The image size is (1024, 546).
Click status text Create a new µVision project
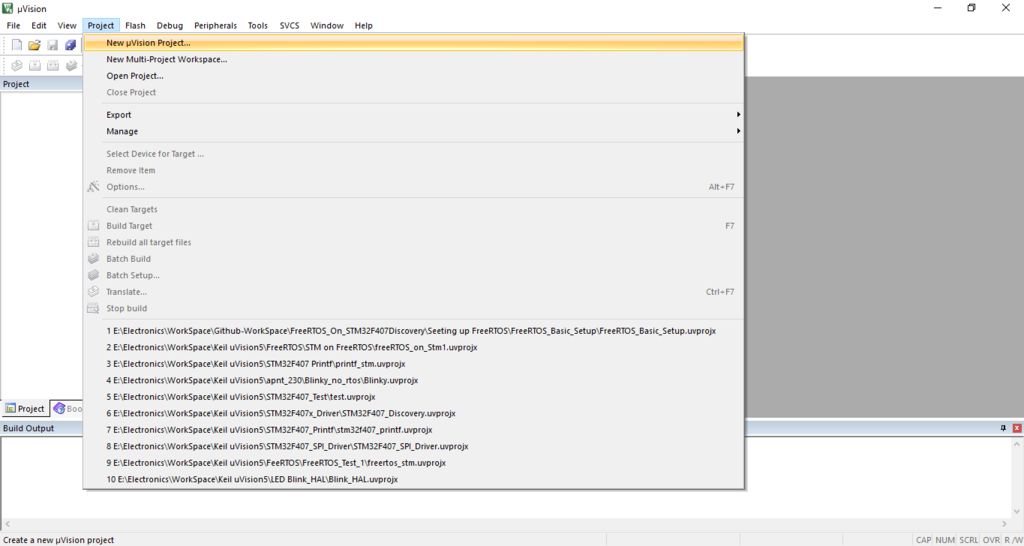59,540
